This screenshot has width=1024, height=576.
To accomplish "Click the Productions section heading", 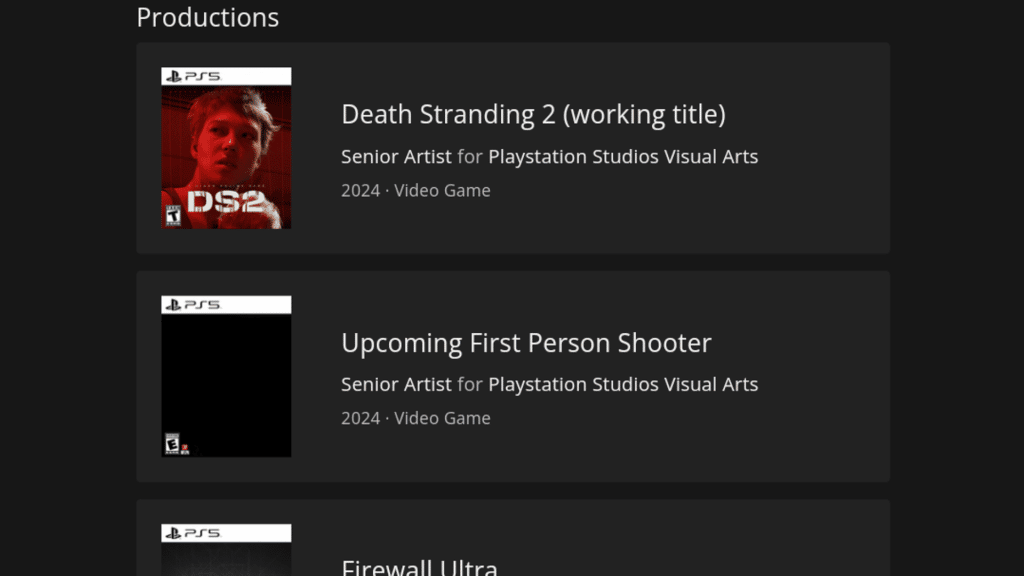I will coord(208,17).
